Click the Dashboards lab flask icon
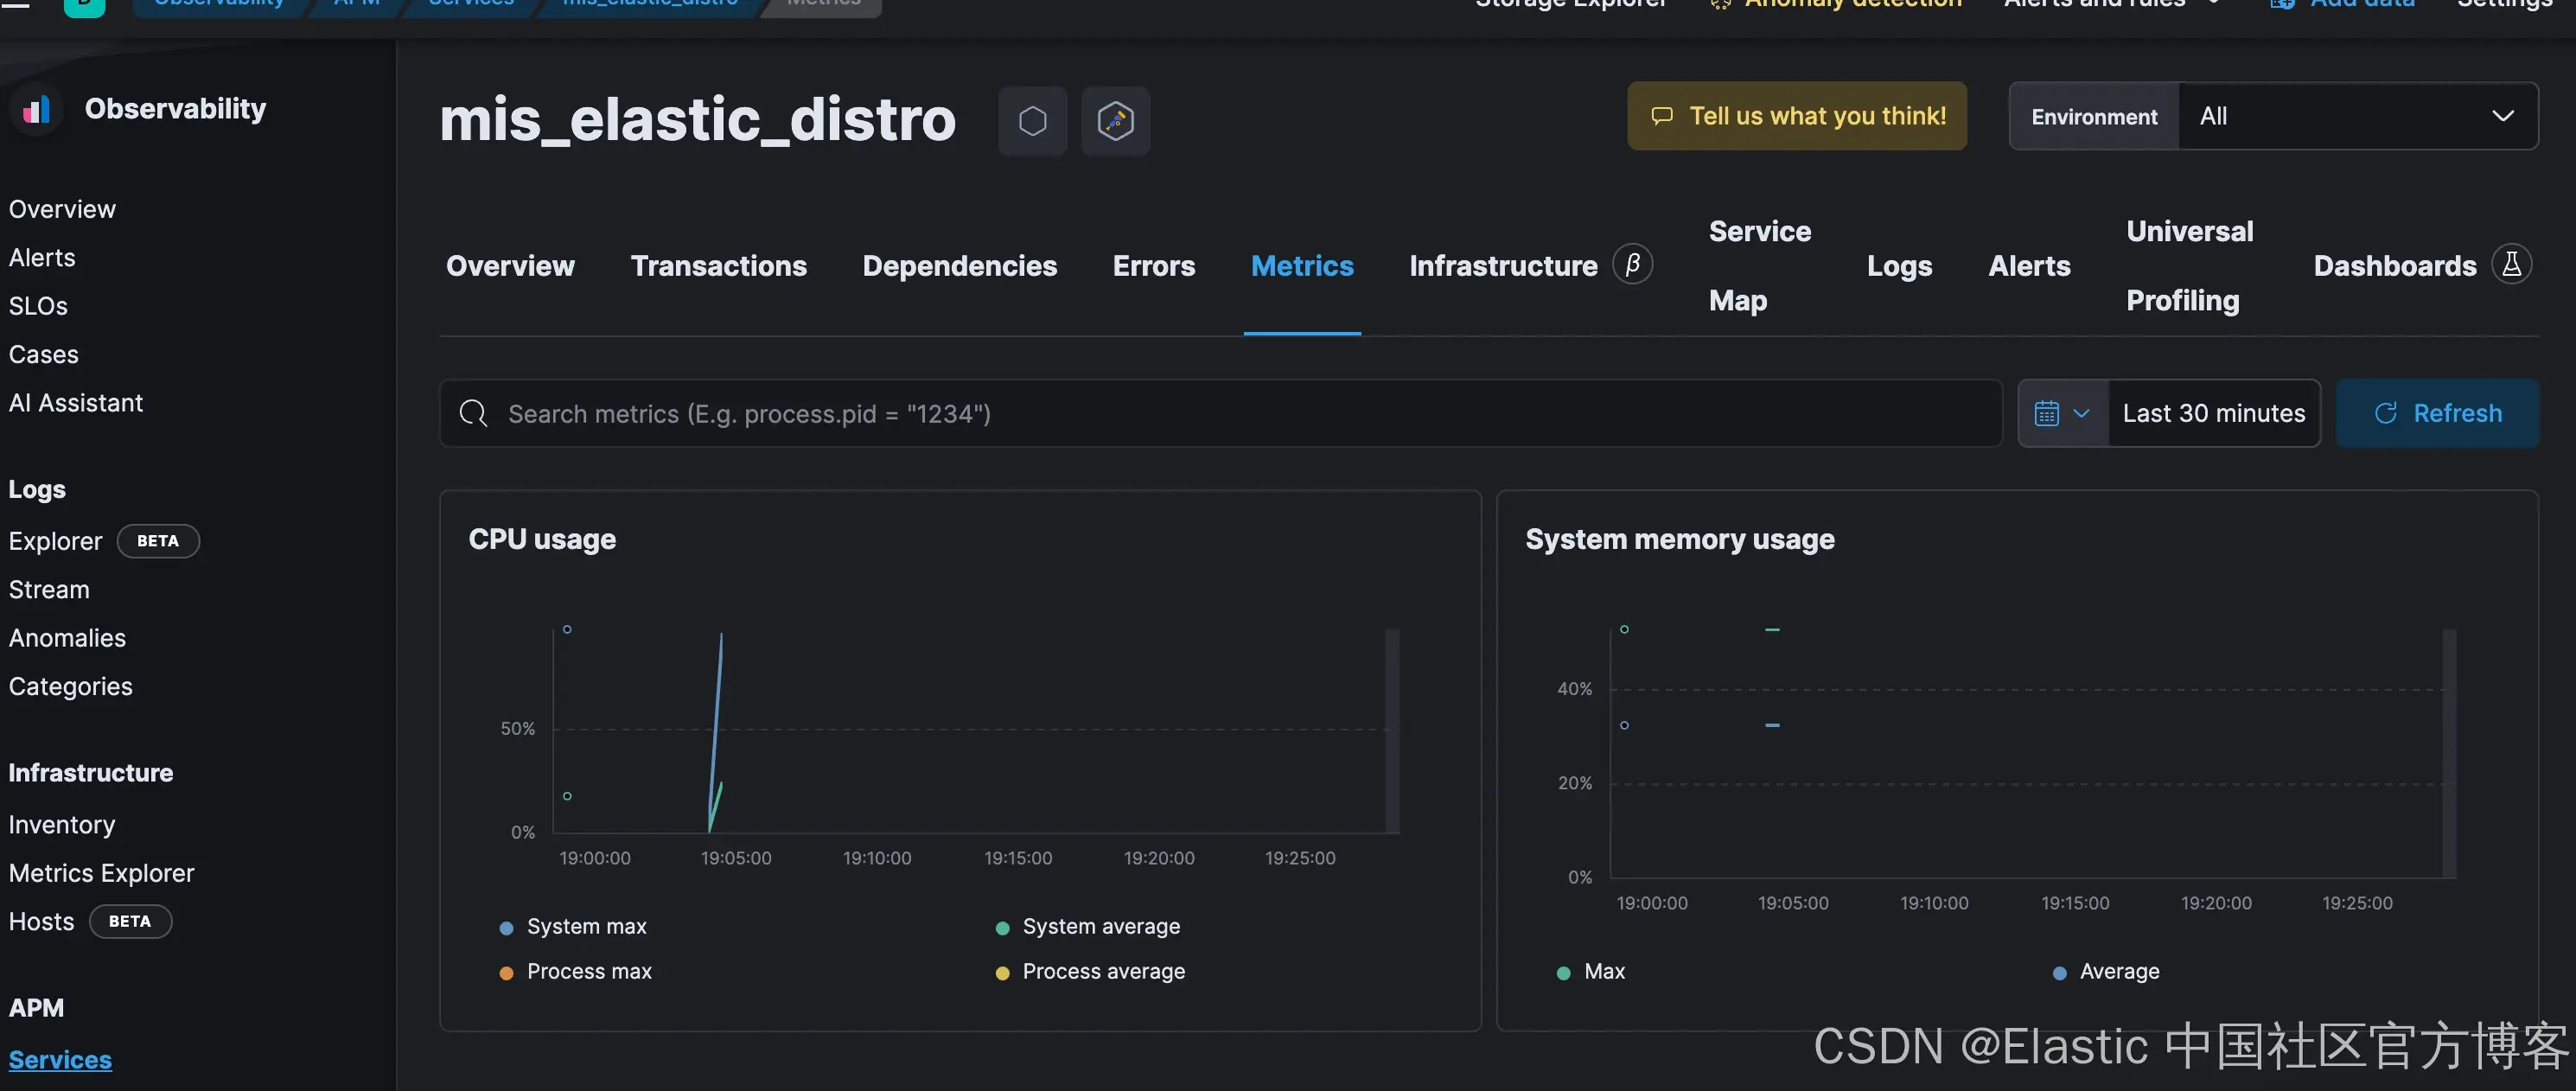The image size is (2576, 1091). click(2511, 265)
